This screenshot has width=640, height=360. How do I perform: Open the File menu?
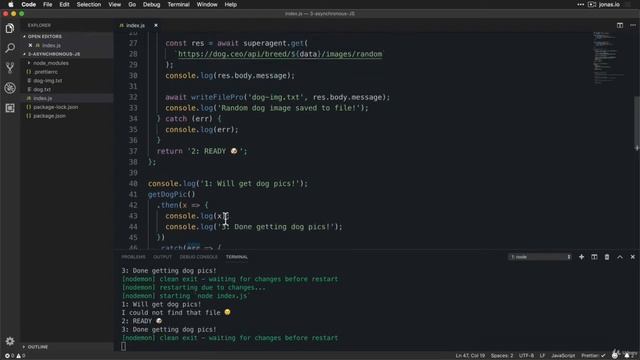[48, 4]
